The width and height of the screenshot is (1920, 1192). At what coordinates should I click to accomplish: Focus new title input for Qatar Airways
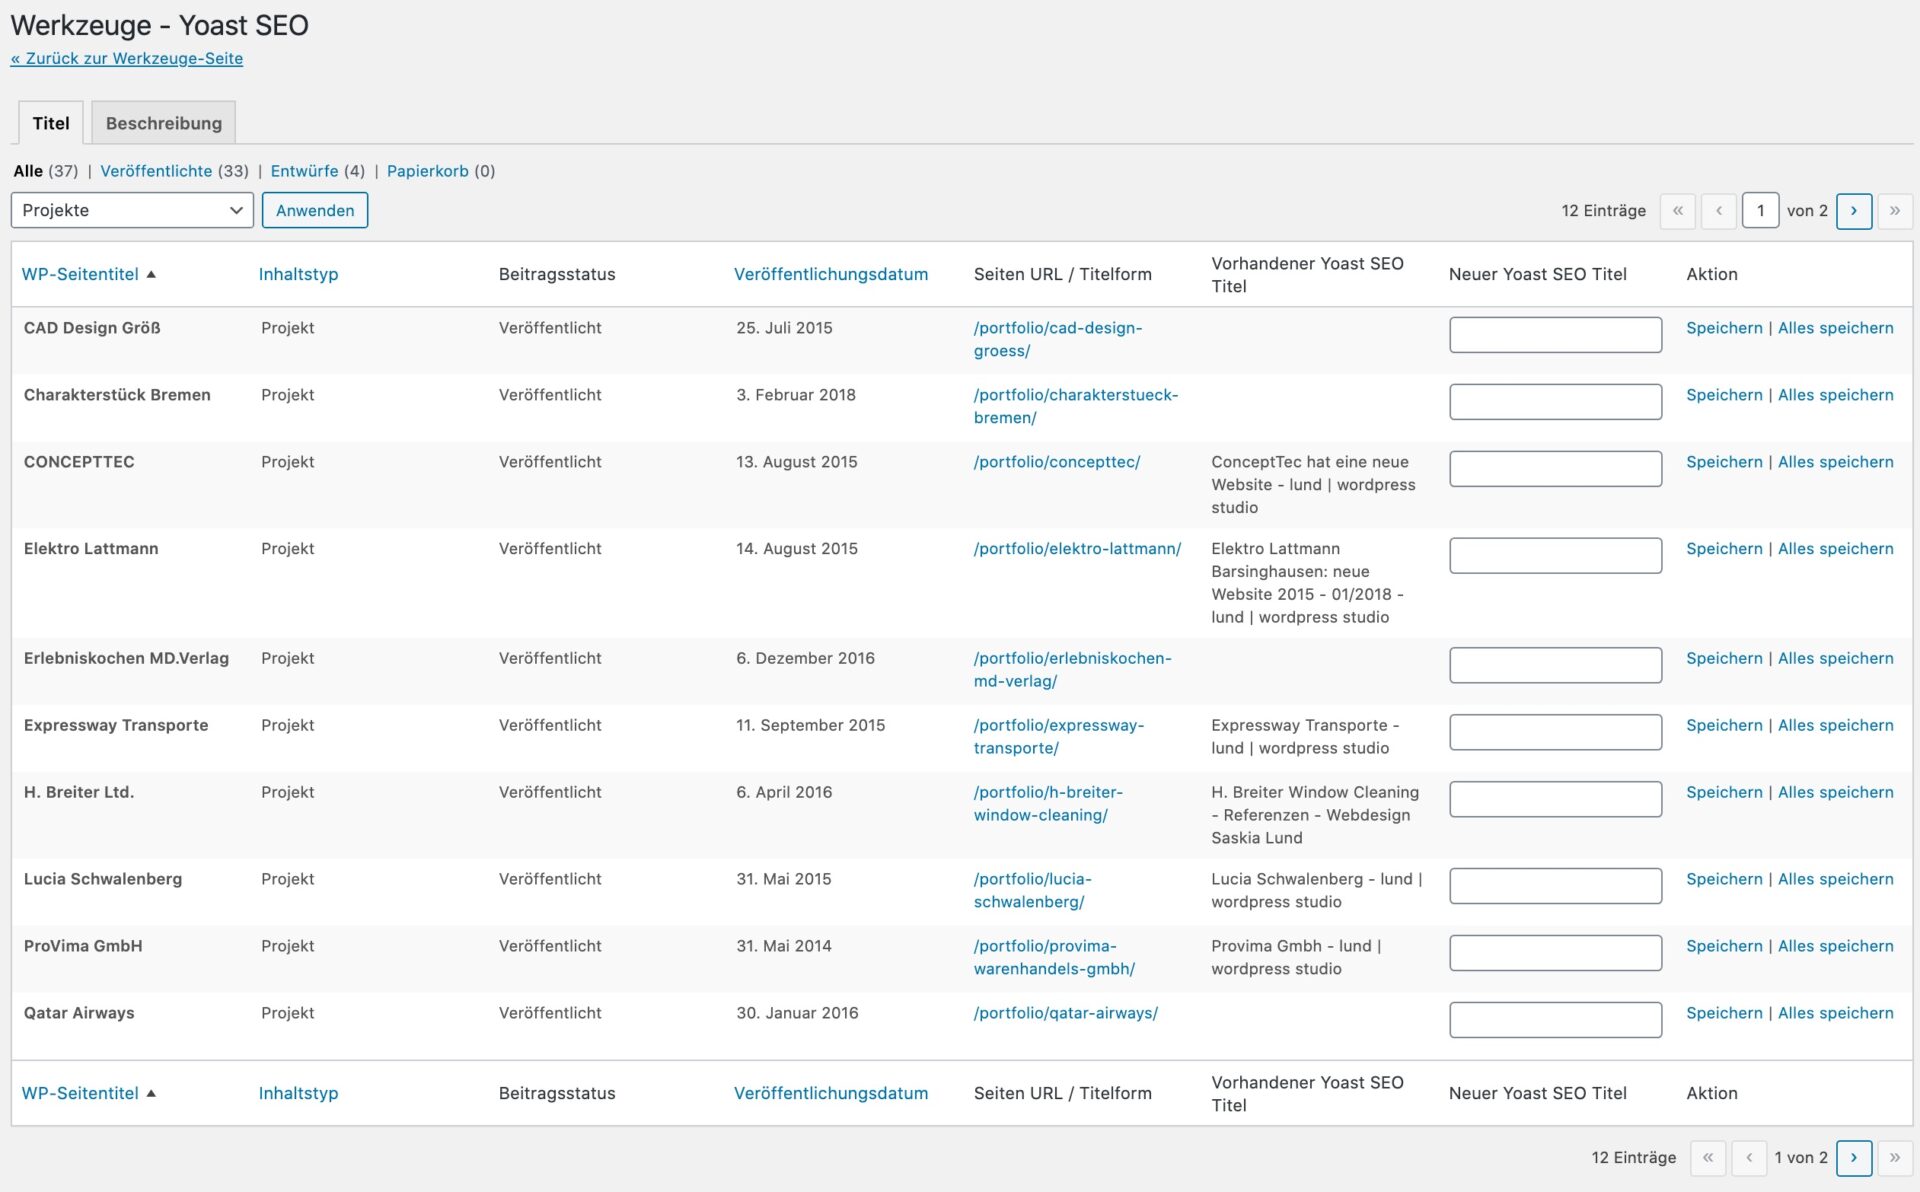tap(1555, 1020)
